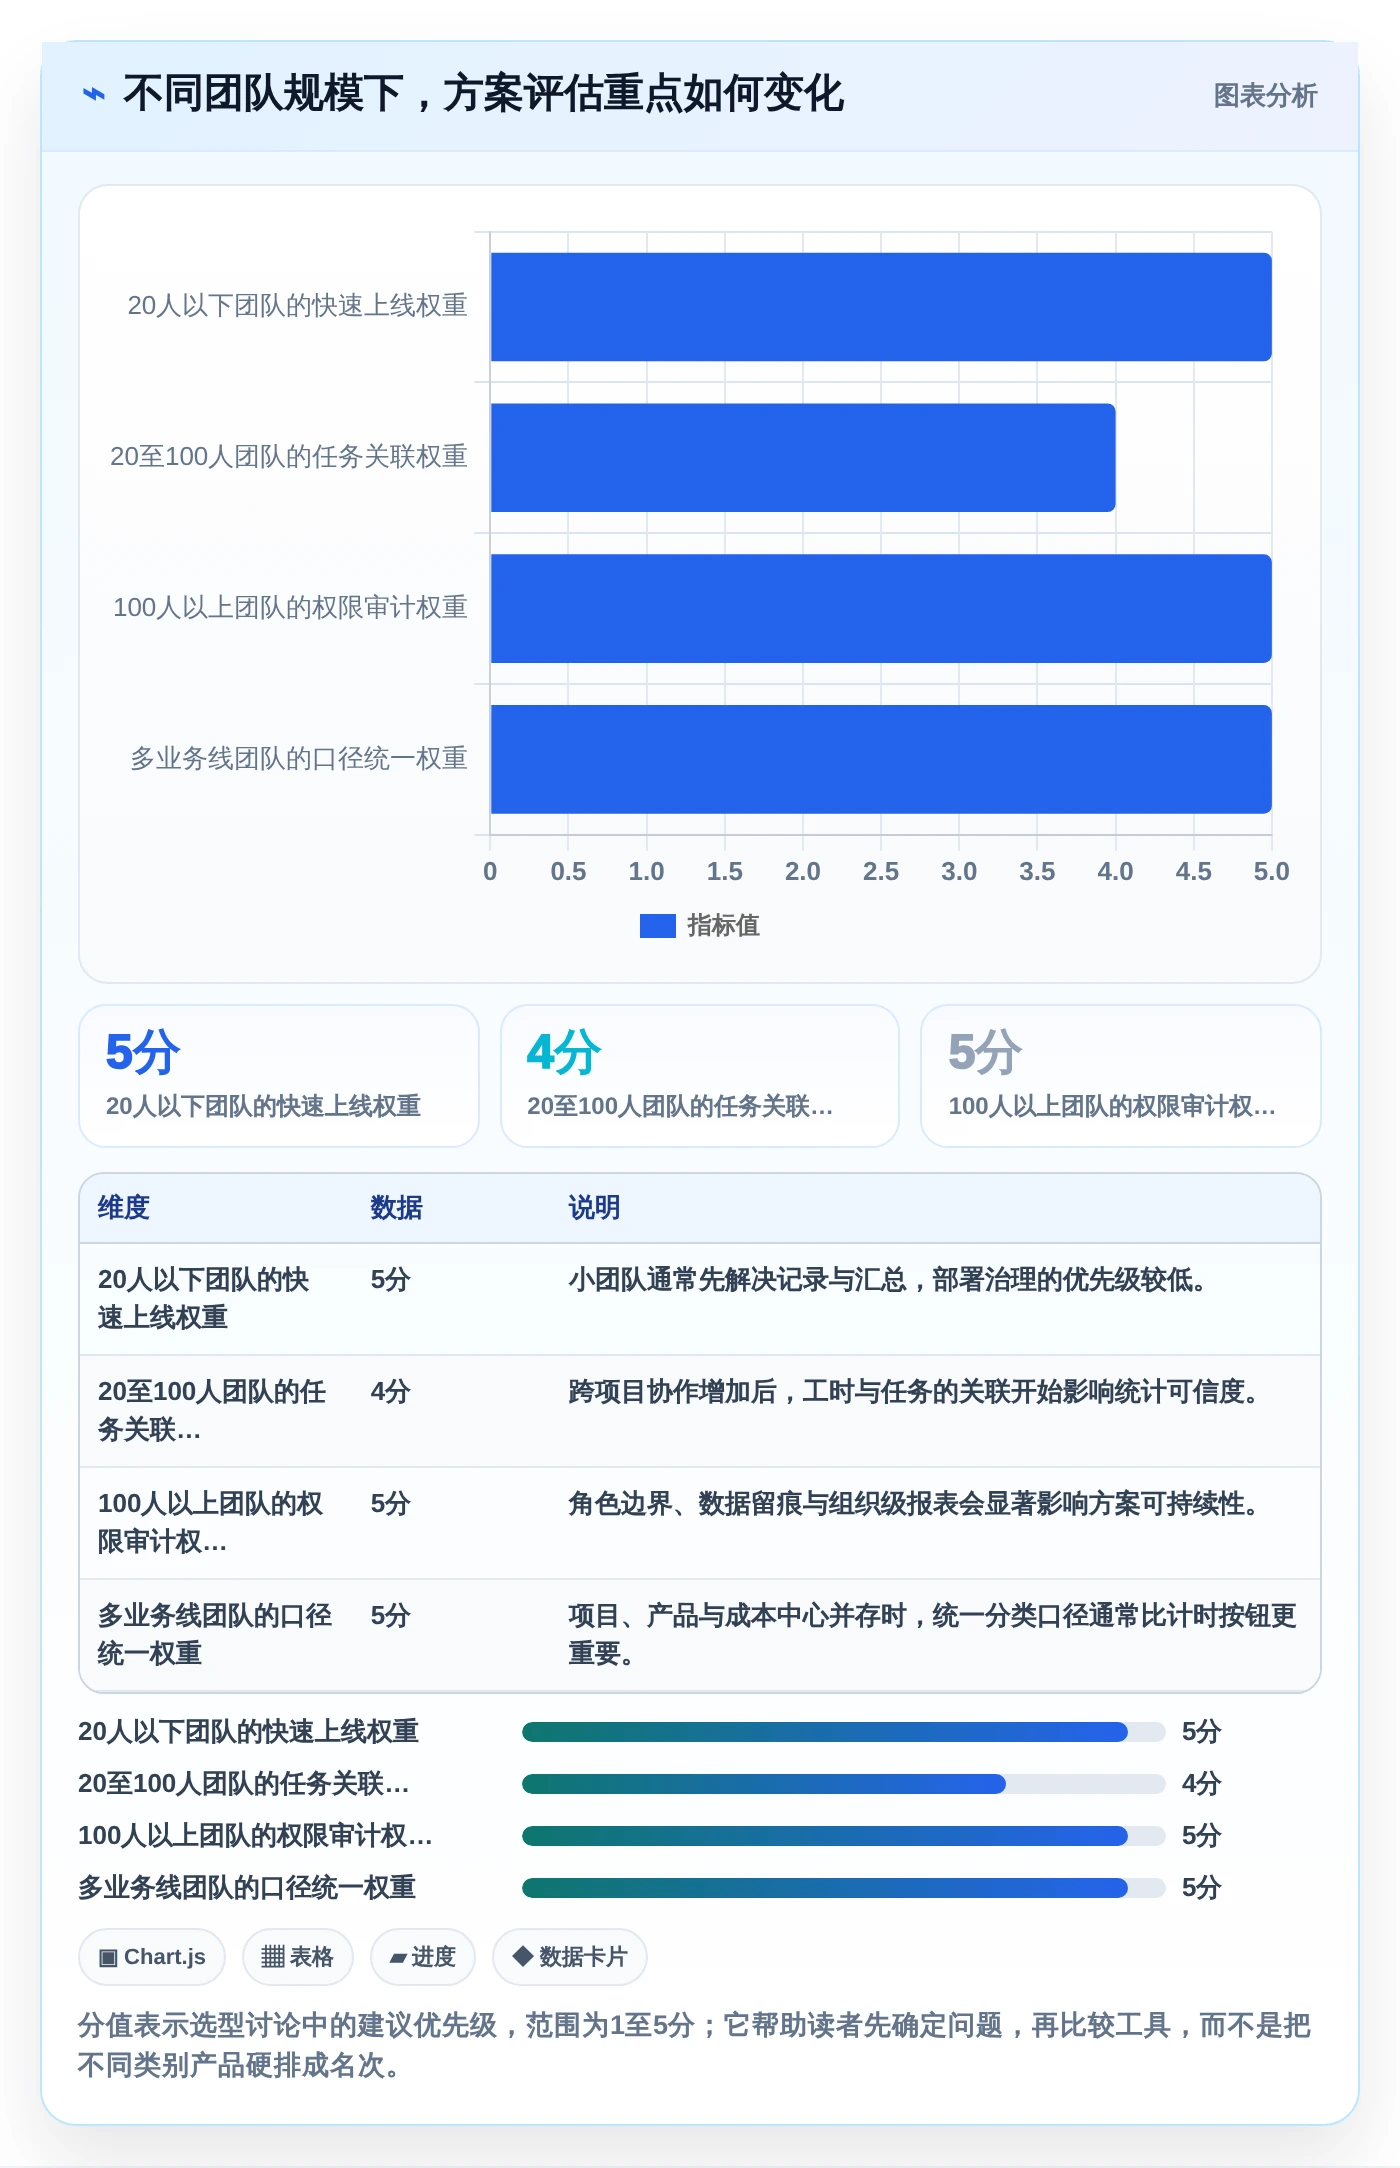Select table row 20人以下团队的快速上线权重
Image resolution: width=1400 pixels, height=2168 pixels.
[700, 1299]
